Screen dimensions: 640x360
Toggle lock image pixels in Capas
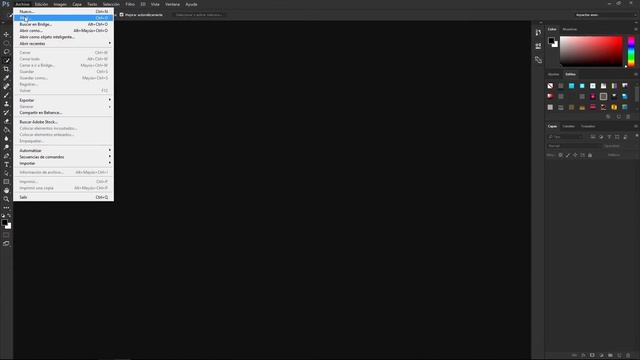568,155
